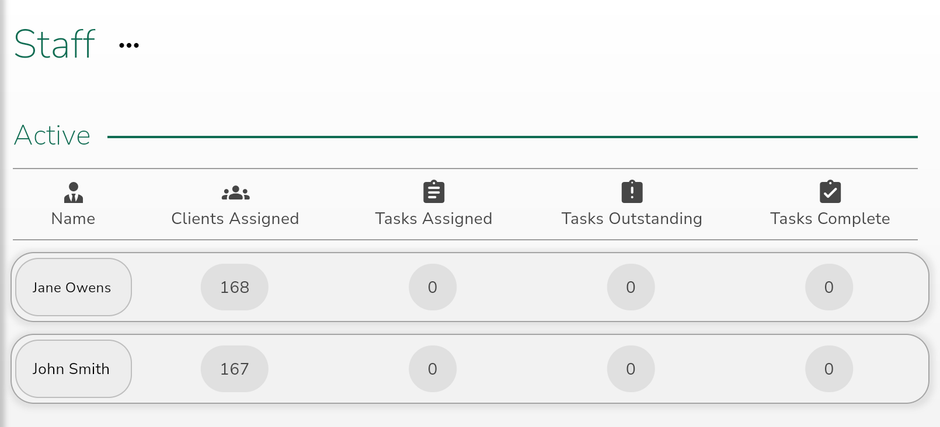
Task: Click Jane Owens' Tasks Assigned count
Action: tap(433, 287)
